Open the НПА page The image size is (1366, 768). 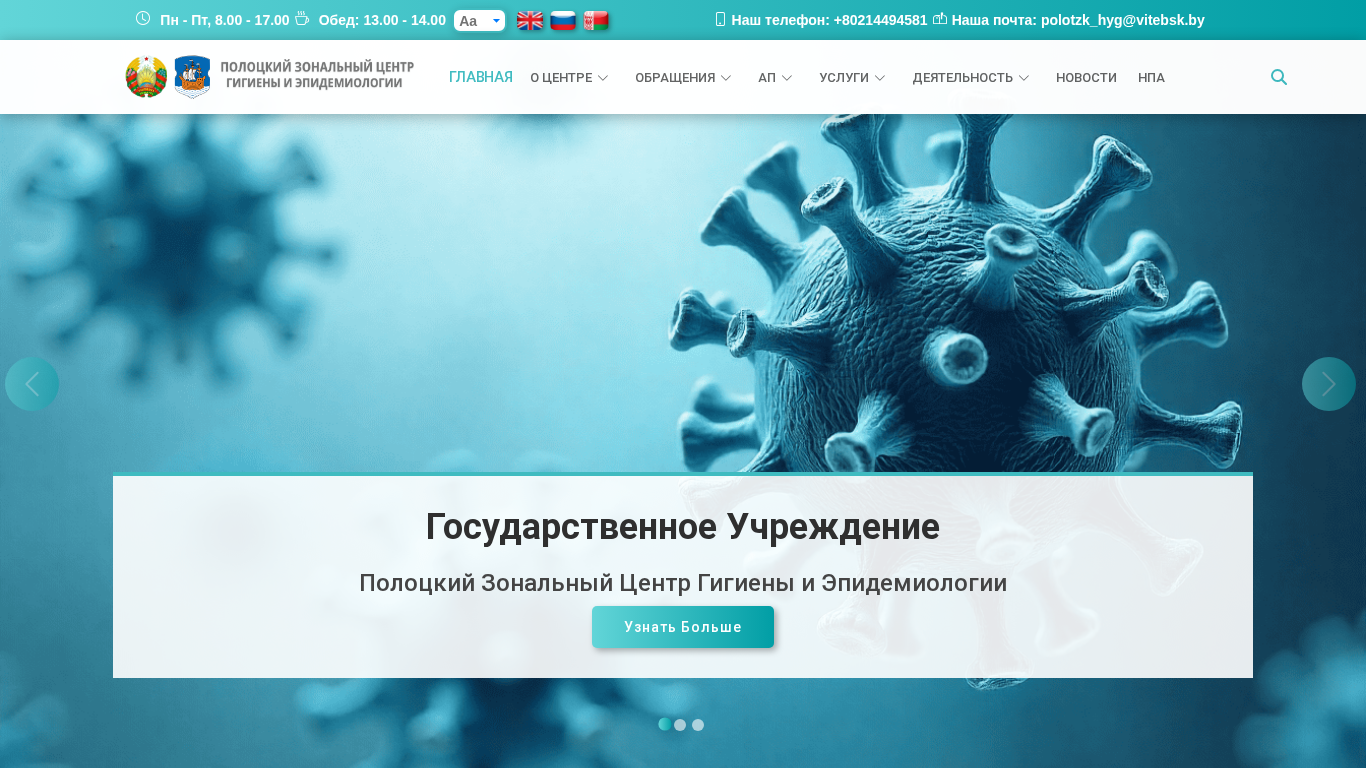(1151, 78)
